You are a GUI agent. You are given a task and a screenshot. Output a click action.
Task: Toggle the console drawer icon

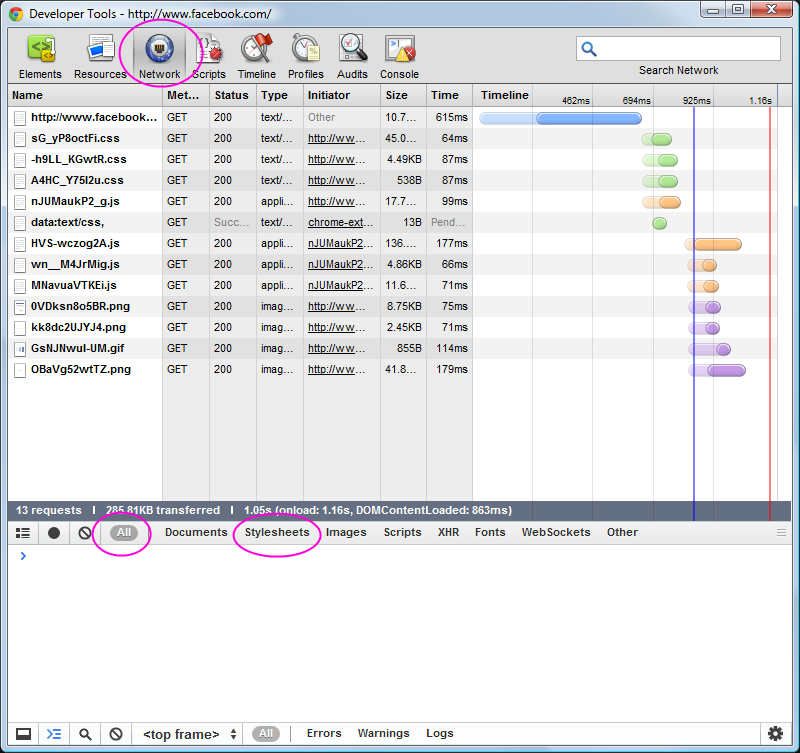[54, 734]
